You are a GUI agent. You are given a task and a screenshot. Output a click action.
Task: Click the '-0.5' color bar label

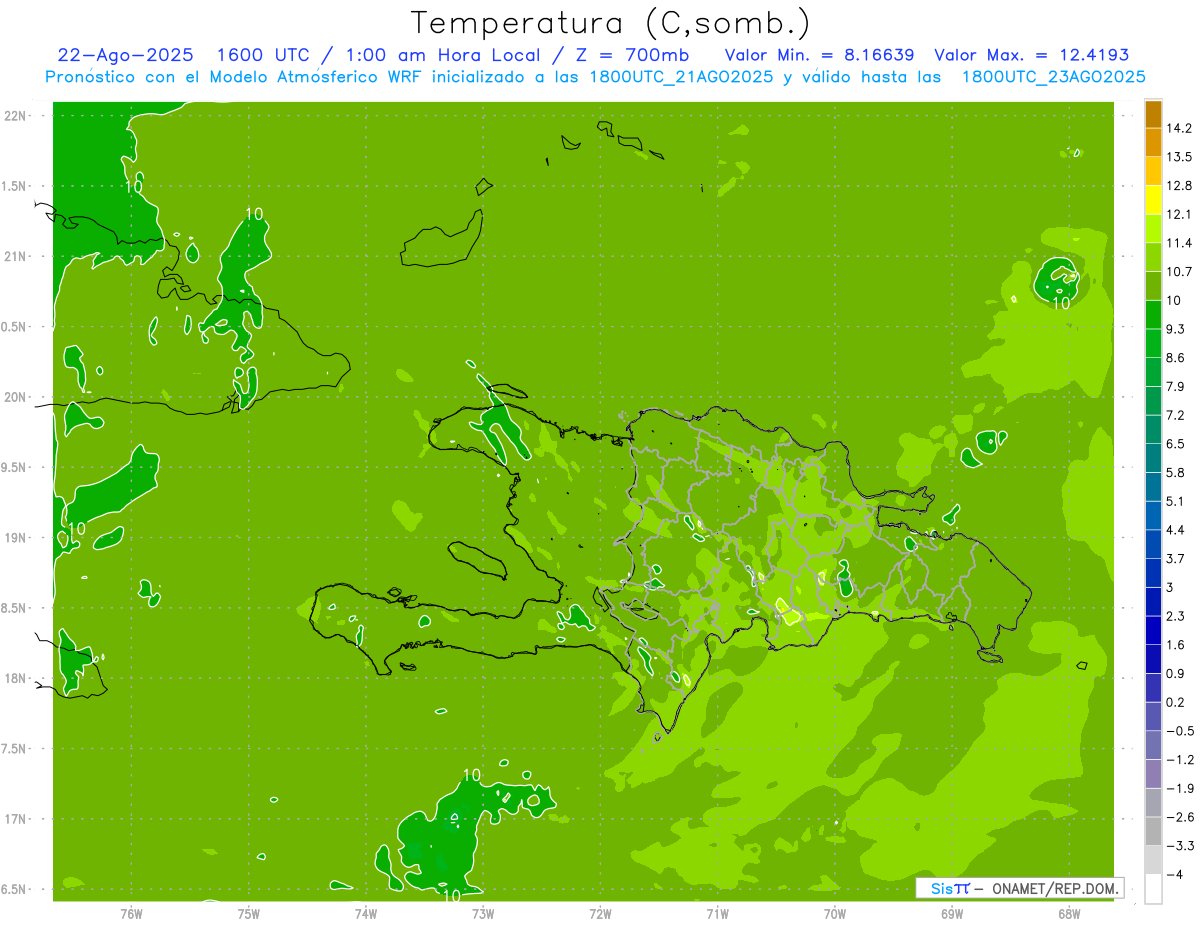[1179, 731]
